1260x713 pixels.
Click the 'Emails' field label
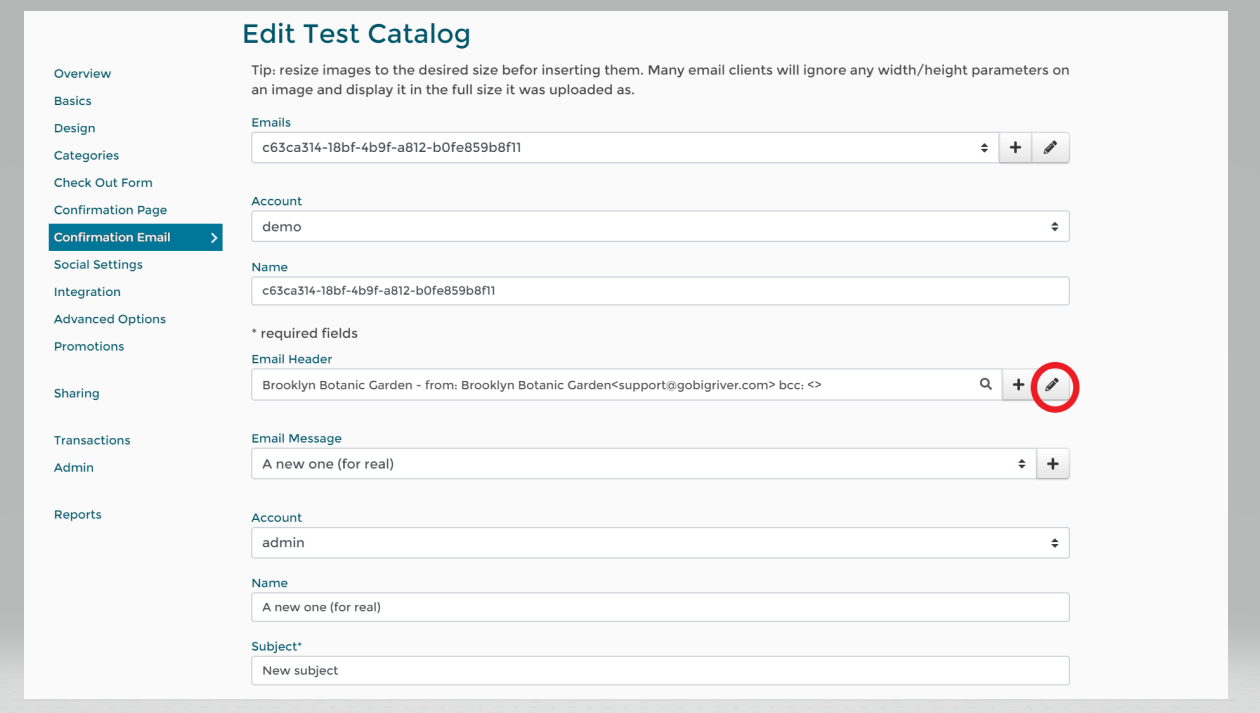pyautogui.click(x=271, y=122)
